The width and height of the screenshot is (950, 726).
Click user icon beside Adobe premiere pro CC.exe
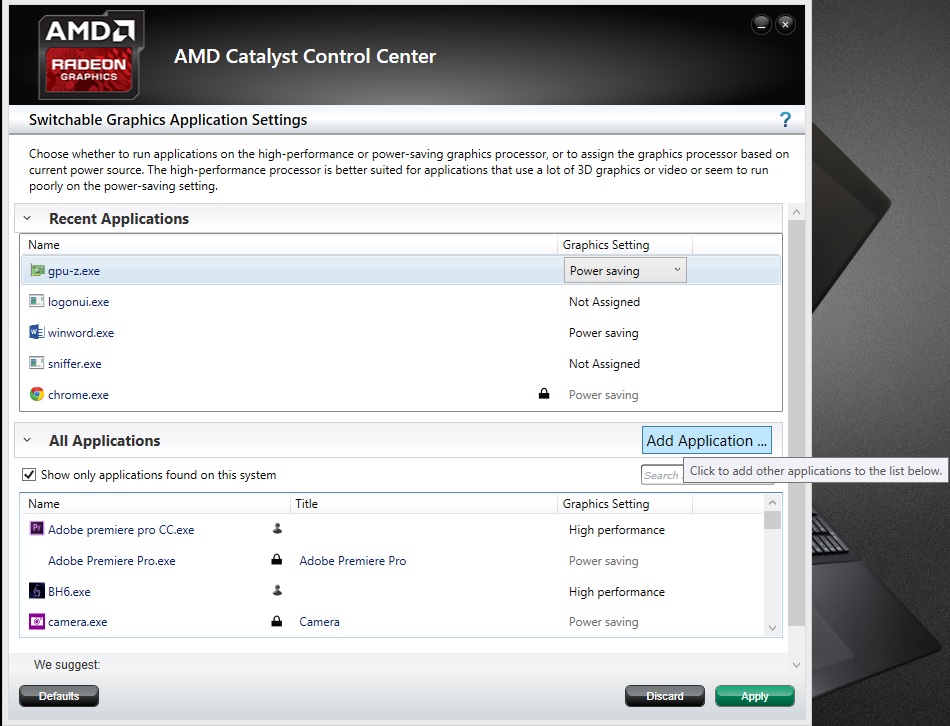[x=277, y=528]
